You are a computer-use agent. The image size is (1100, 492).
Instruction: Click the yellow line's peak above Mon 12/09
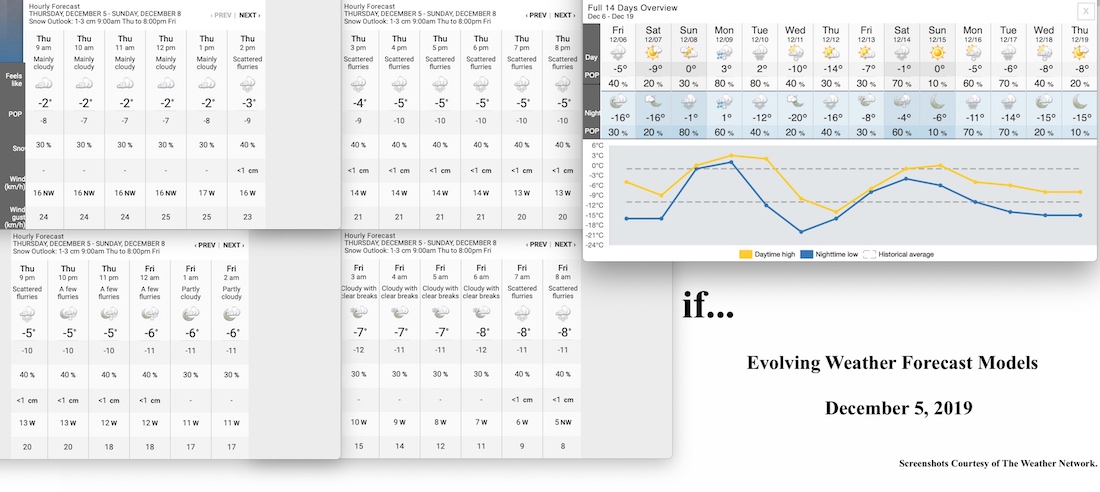coord(730,155)
